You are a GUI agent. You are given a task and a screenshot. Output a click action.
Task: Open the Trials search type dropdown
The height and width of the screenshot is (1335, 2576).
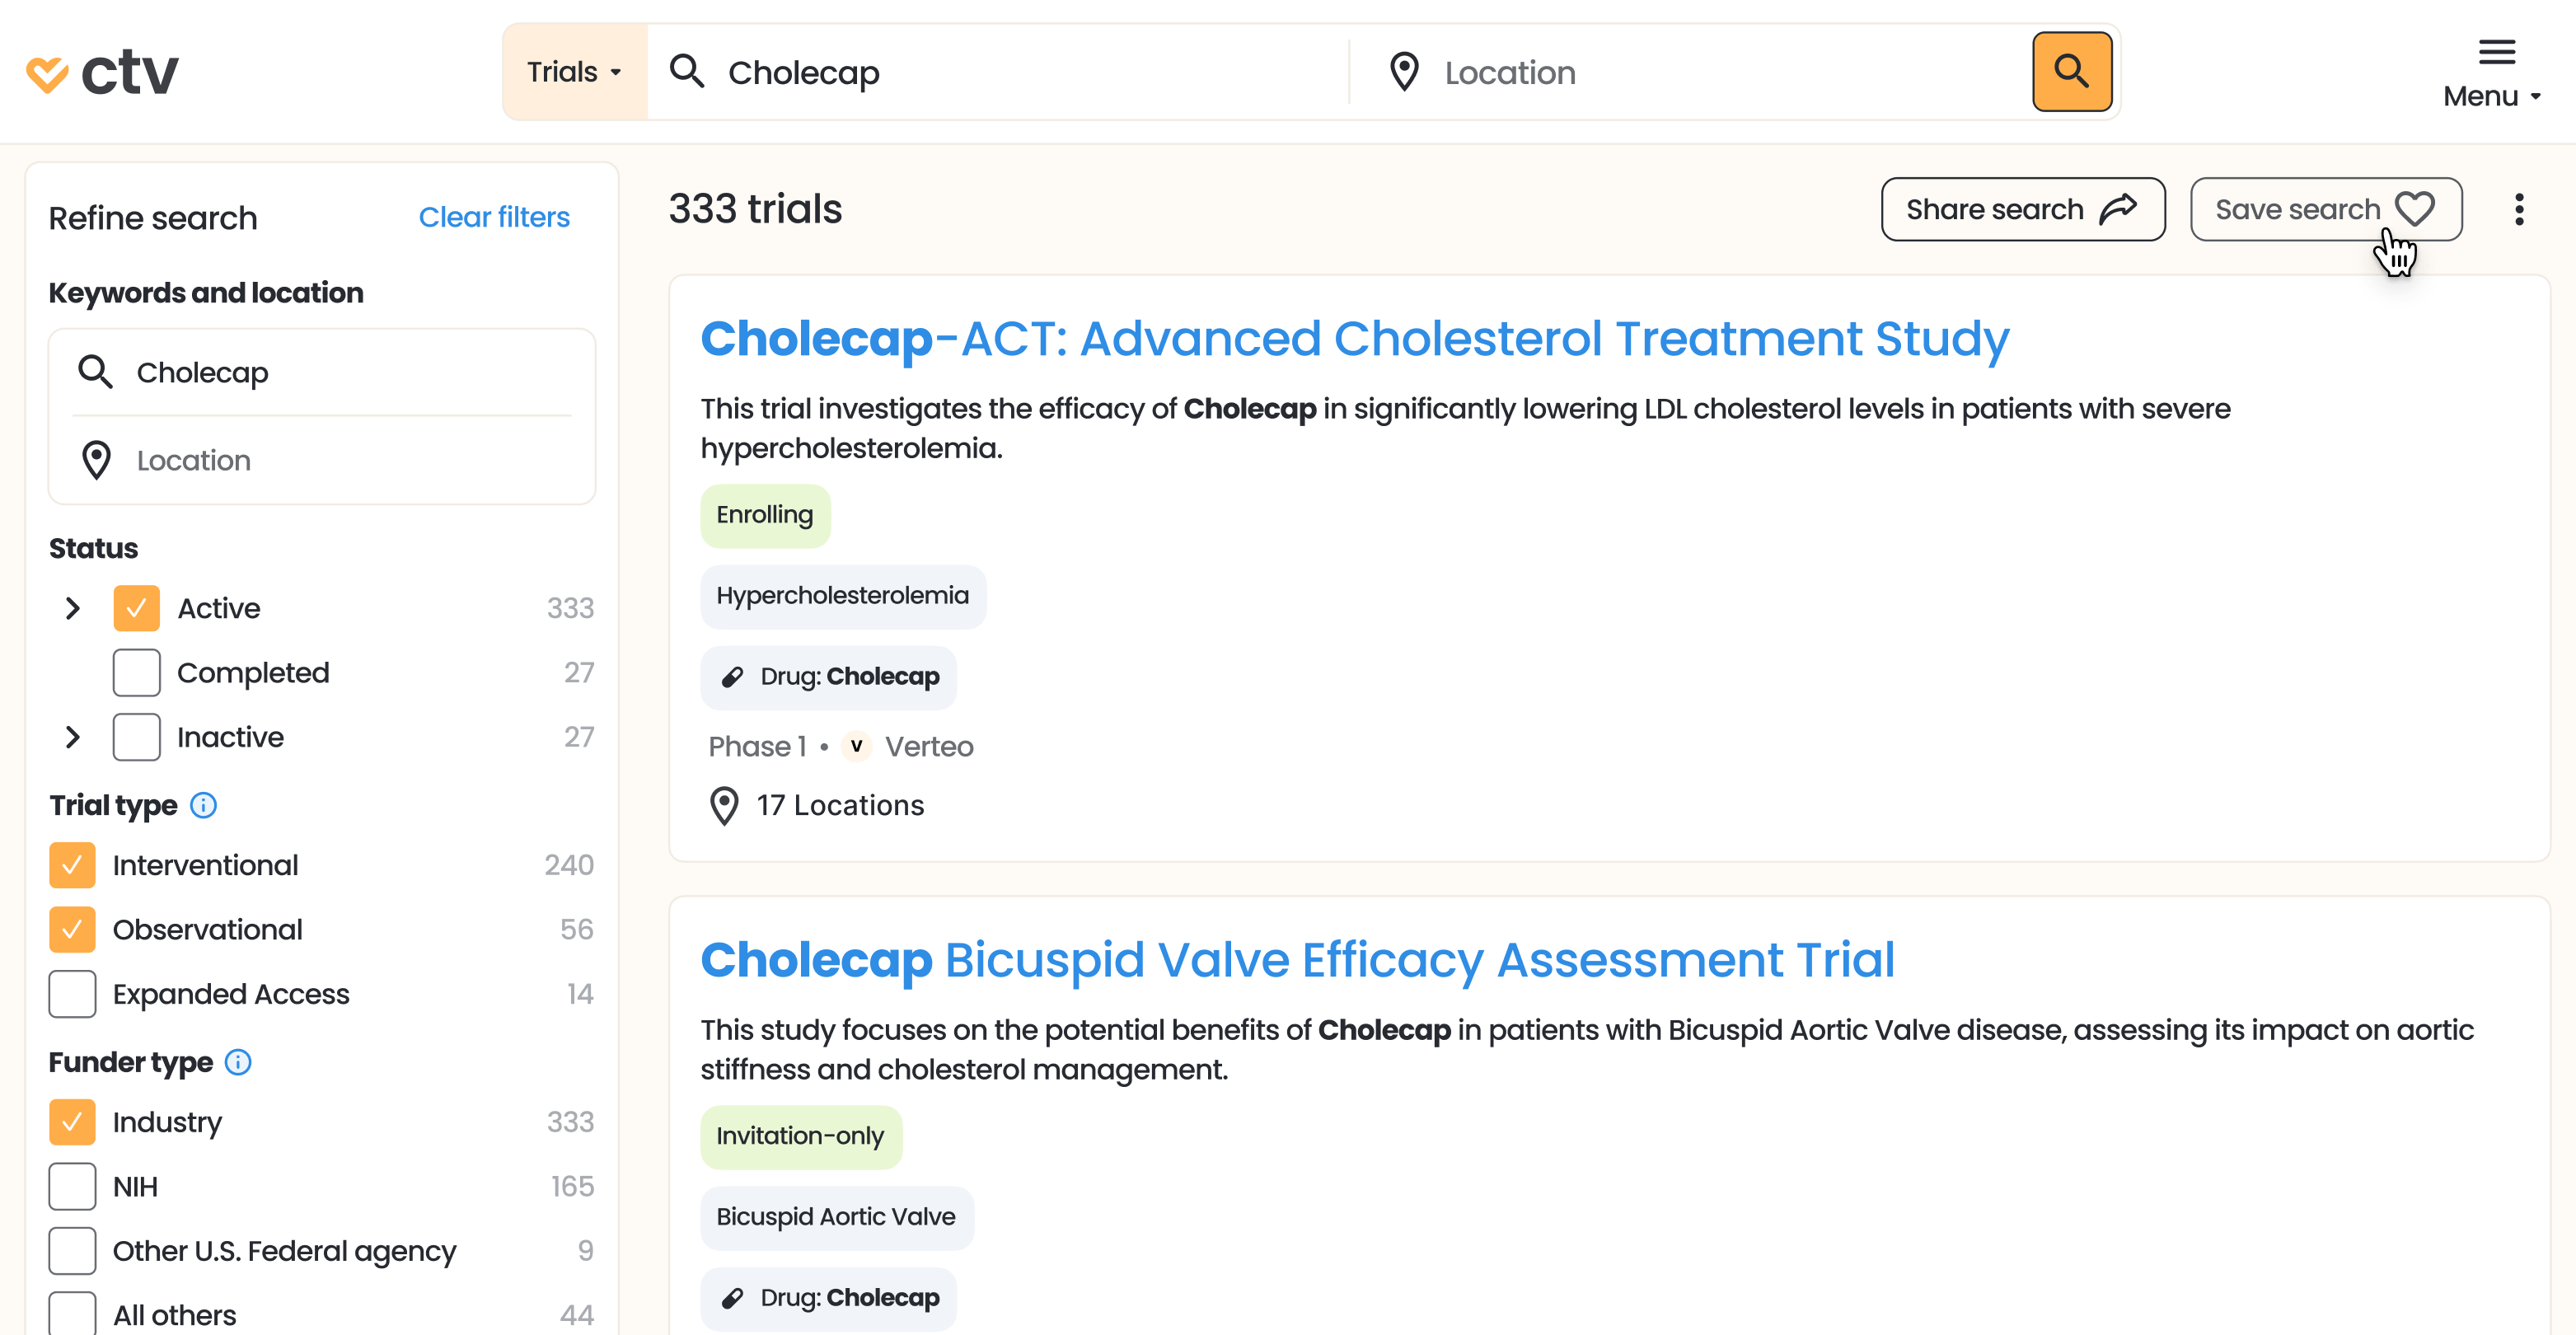pos(575,72)
